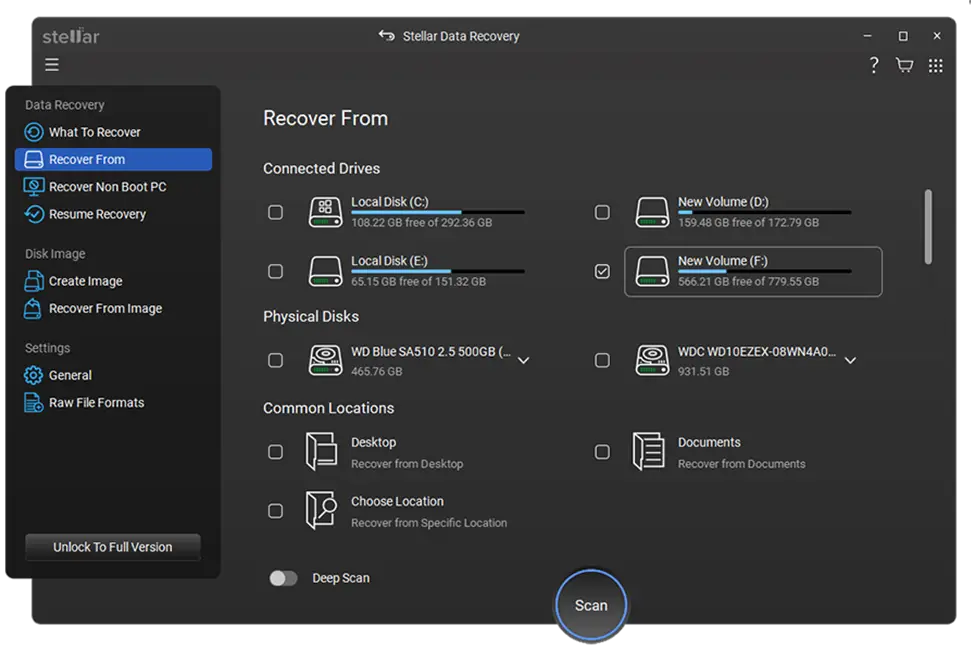
Task: Open the hamburger menu
Action: click(52, 65)
